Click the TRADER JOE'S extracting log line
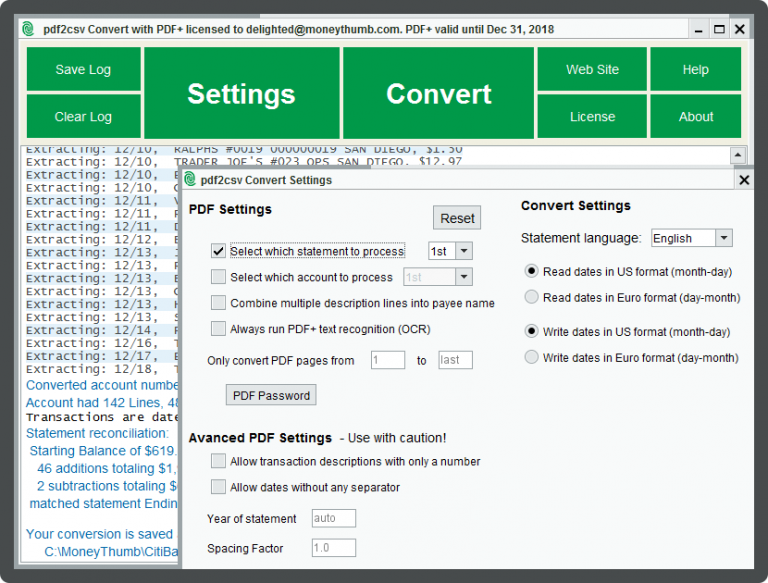768x583 pixels. [x=244, y=162]
